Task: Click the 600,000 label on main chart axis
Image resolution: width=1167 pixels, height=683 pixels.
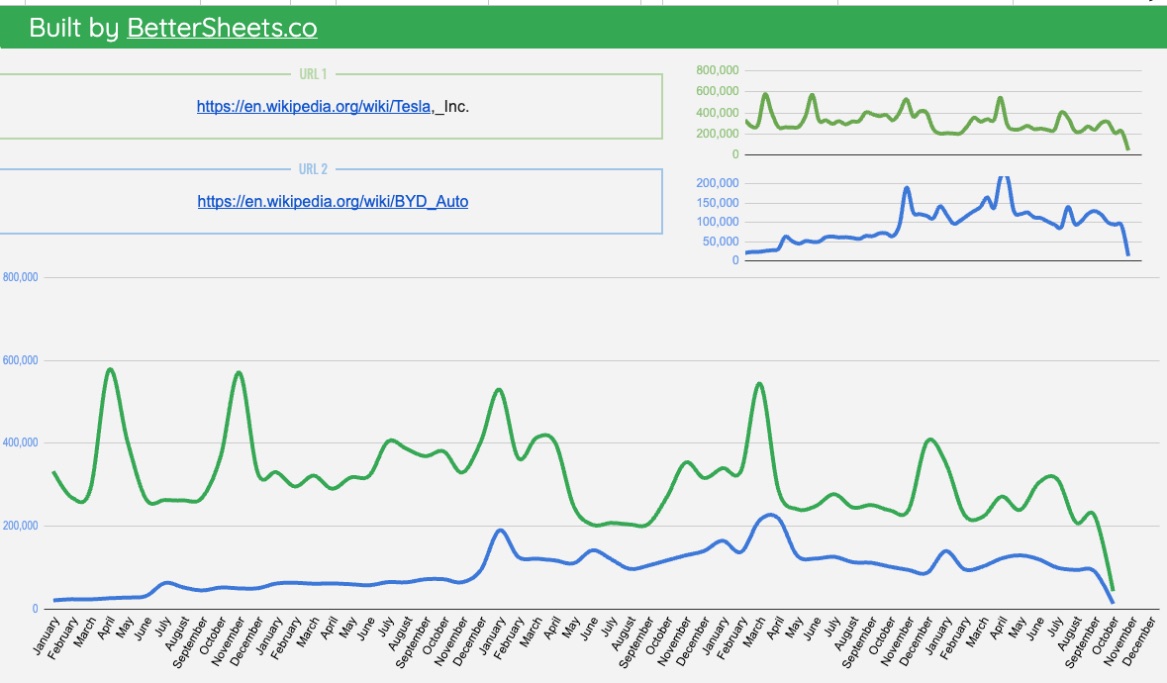Action: point(20,360)
